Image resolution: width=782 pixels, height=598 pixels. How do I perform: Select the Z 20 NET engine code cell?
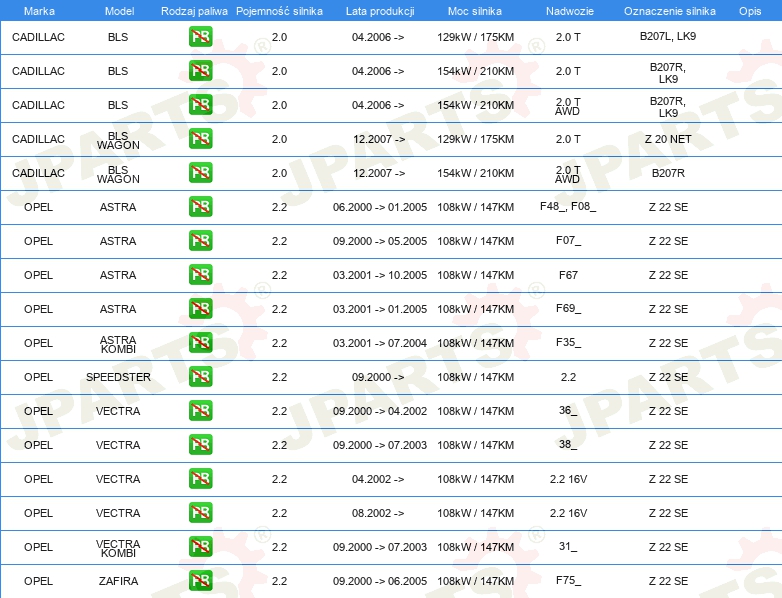pyautogui.click(x=668, y=139)
